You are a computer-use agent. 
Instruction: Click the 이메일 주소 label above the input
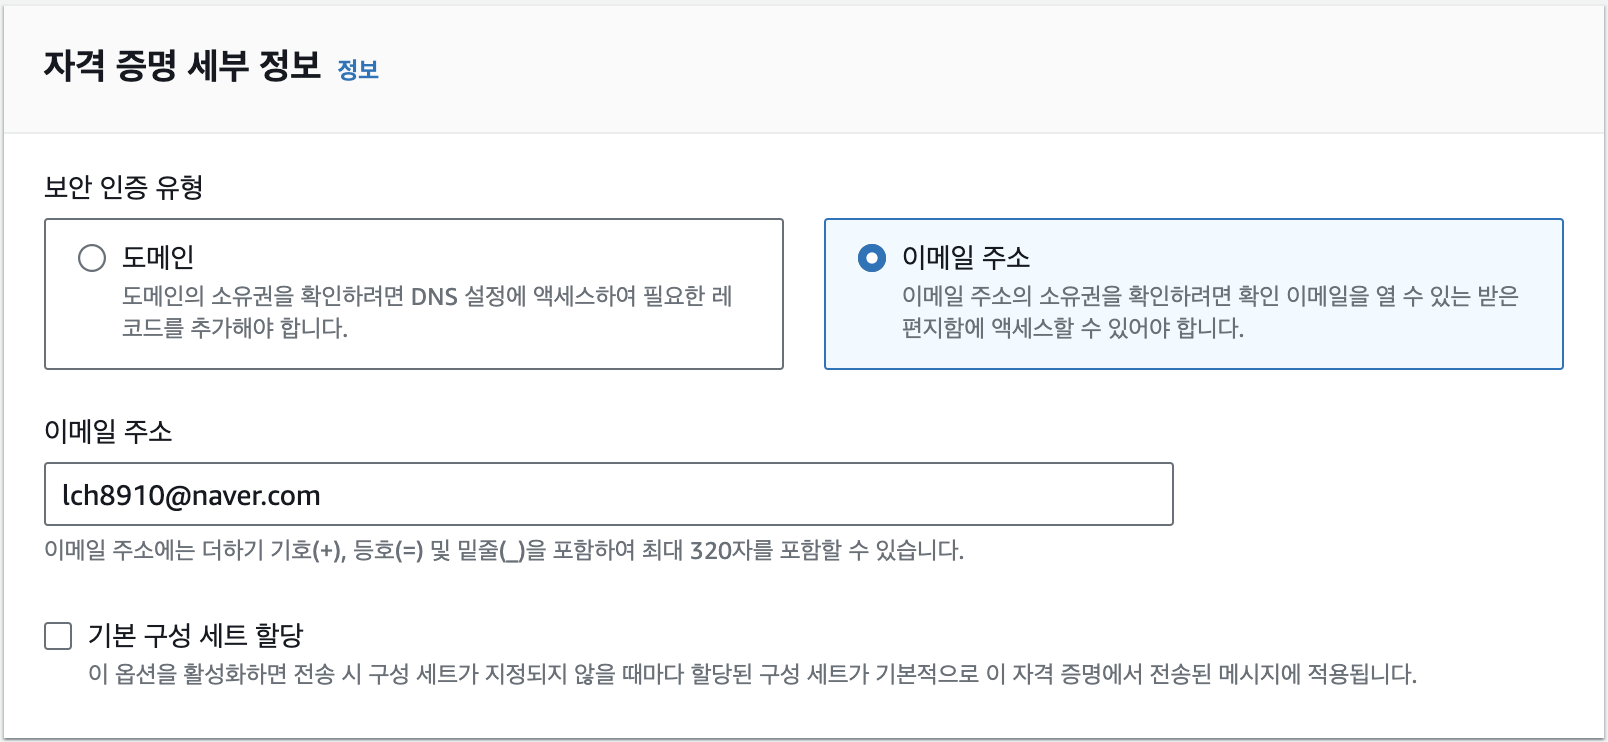[x=108, y=431]
